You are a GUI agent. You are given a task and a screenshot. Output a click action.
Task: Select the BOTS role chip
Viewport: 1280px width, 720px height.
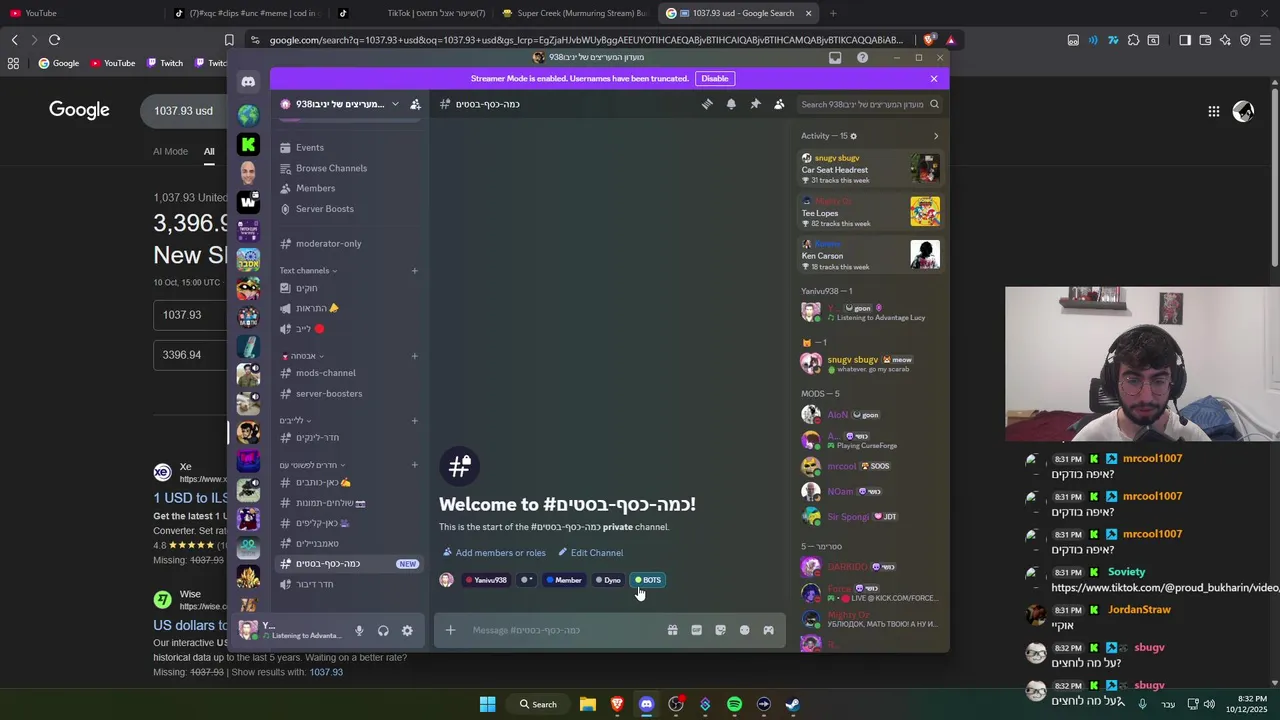pyautogui.click(x=648, y=580)
